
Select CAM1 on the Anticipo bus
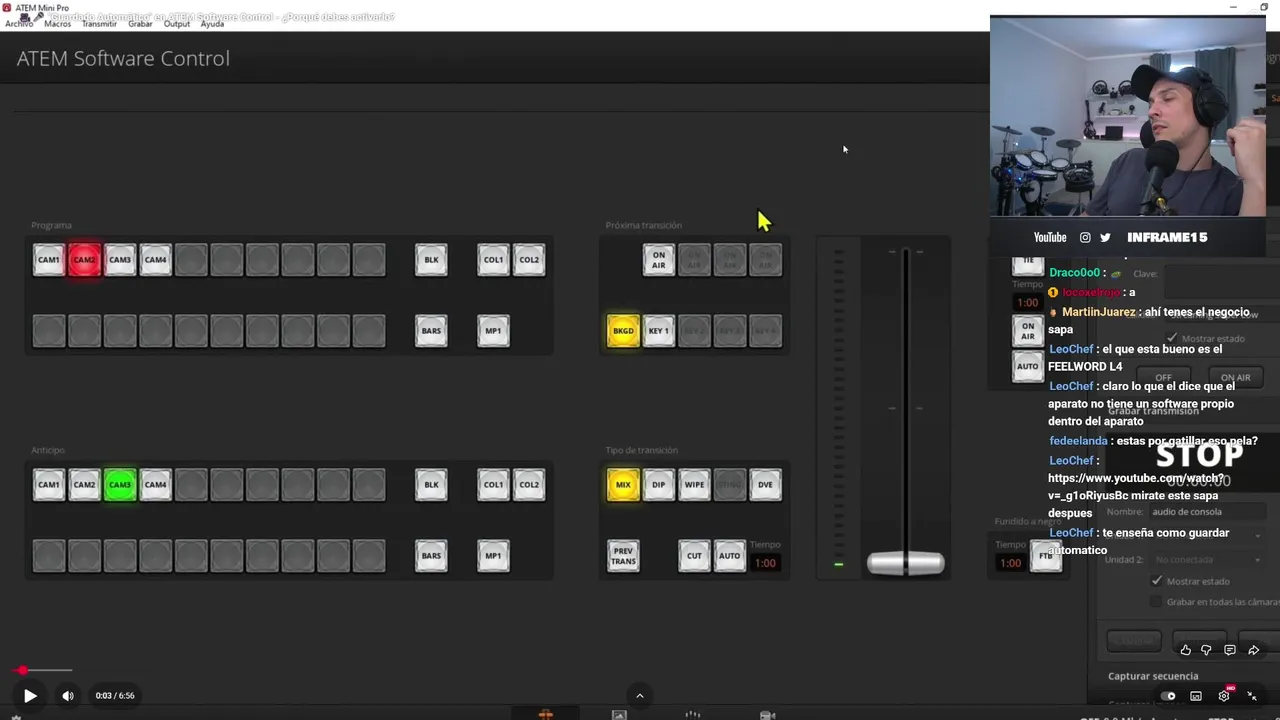(49, 485)
